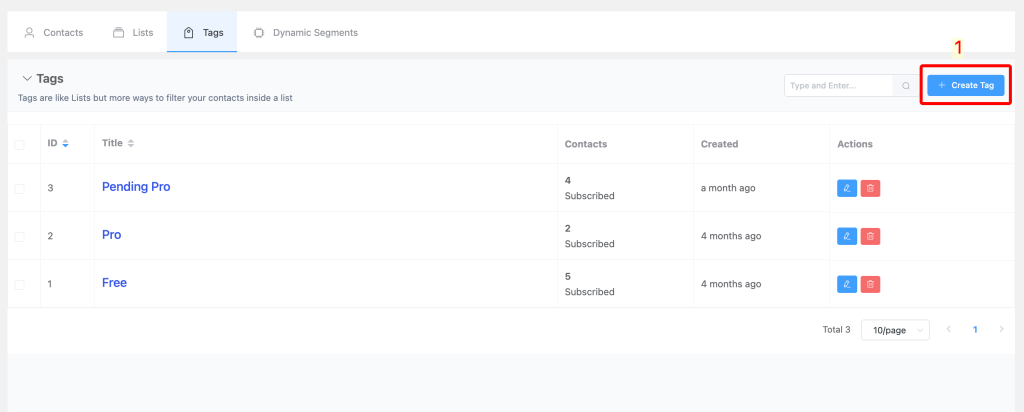The width and height of the screenshot is (1024, 412).
Task: Sort tags by Title column arrows
Action: pyautogui.click(x=131, y=144)
